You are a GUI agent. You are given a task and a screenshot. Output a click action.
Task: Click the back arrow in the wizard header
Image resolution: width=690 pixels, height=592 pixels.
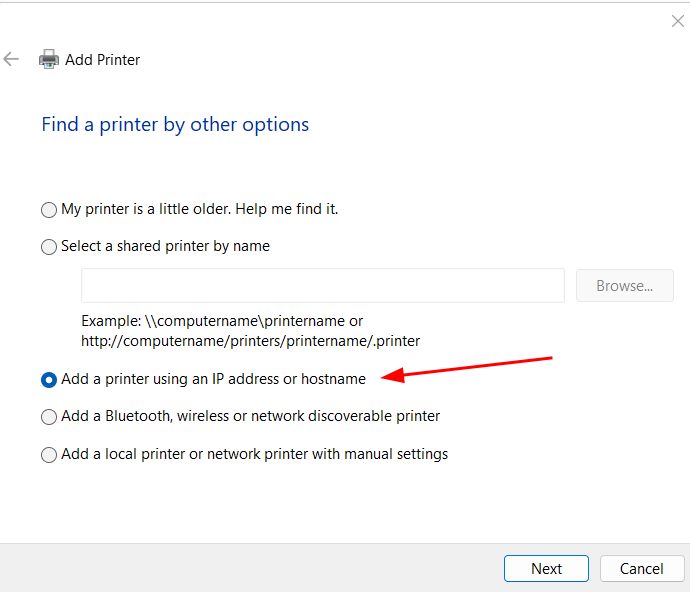click(12, 59)
